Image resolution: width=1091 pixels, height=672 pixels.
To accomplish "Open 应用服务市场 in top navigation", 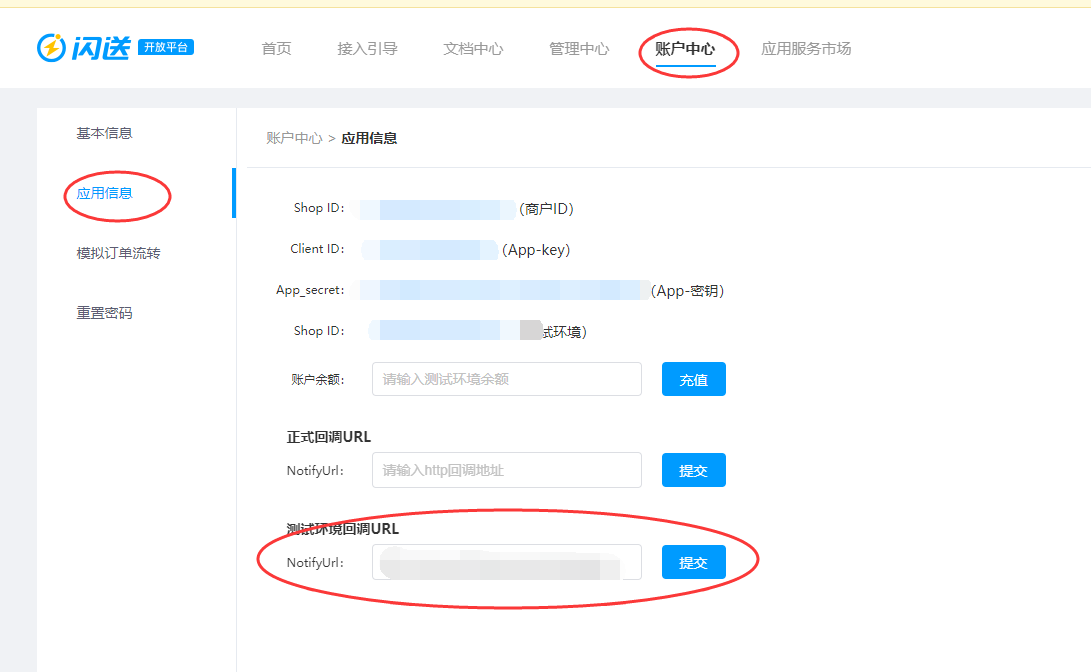I will (806, 47).
